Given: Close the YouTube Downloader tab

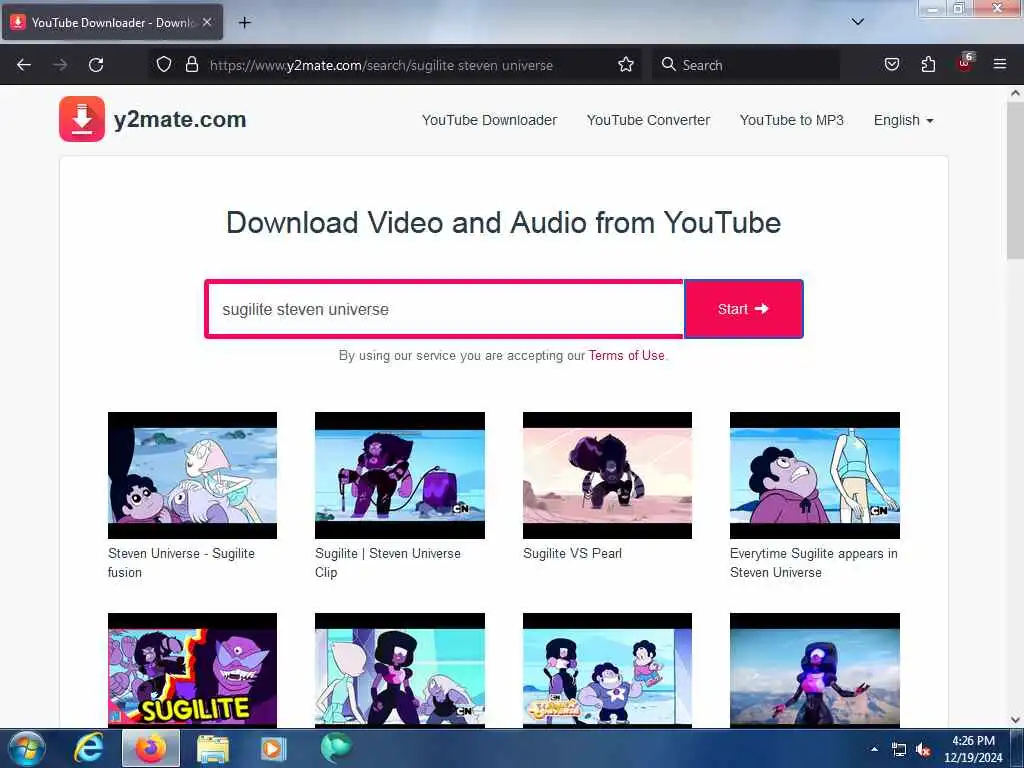Looking at the screenshot, I should (x=207, y=22).
